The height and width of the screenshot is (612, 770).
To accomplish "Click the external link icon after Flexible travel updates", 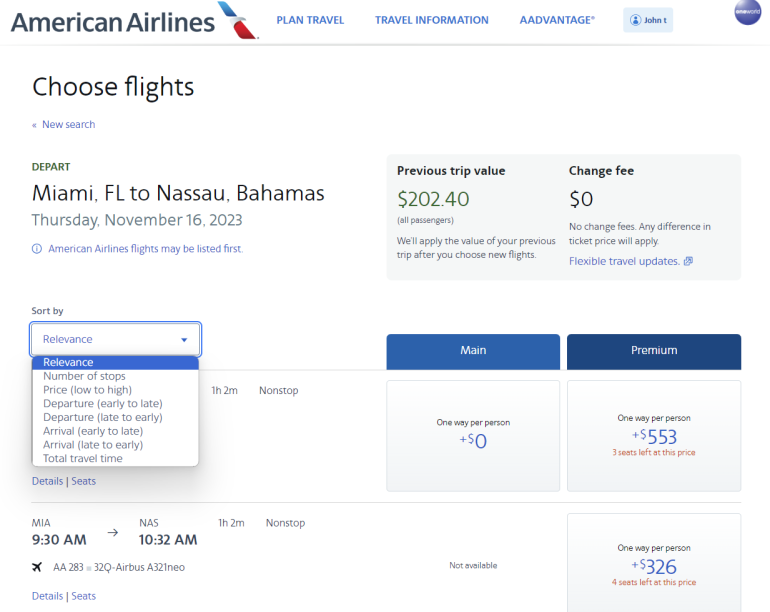I will [x=688, y=262].
